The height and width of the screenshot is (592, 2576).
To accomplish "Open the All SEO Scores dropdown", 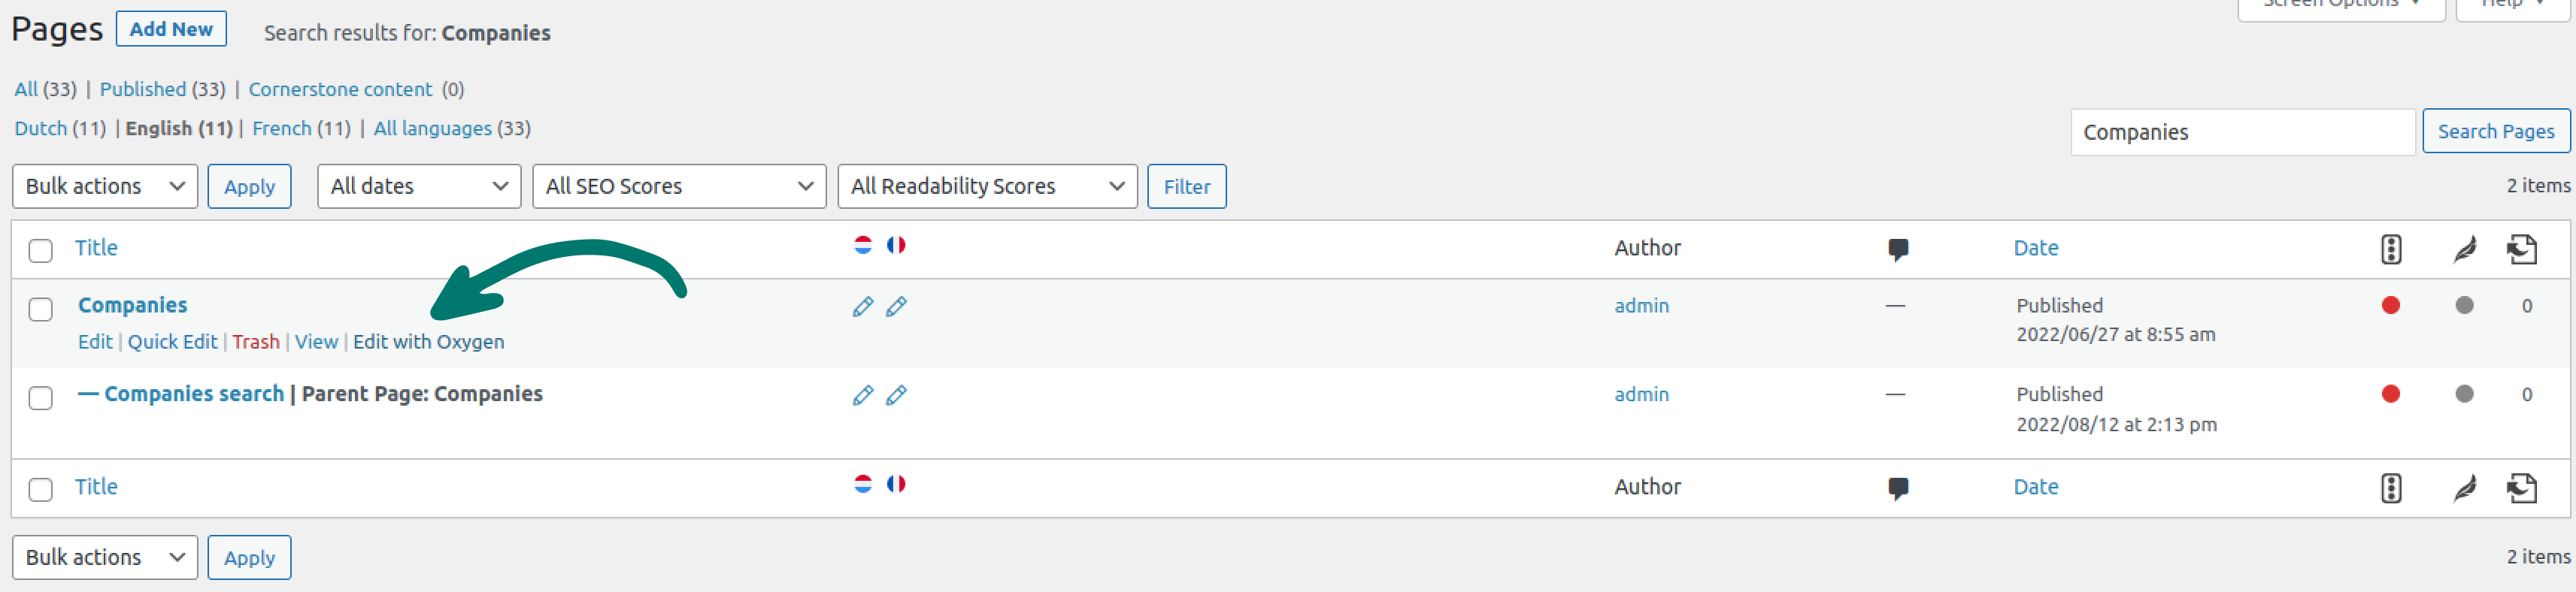I will coord(679,187).
